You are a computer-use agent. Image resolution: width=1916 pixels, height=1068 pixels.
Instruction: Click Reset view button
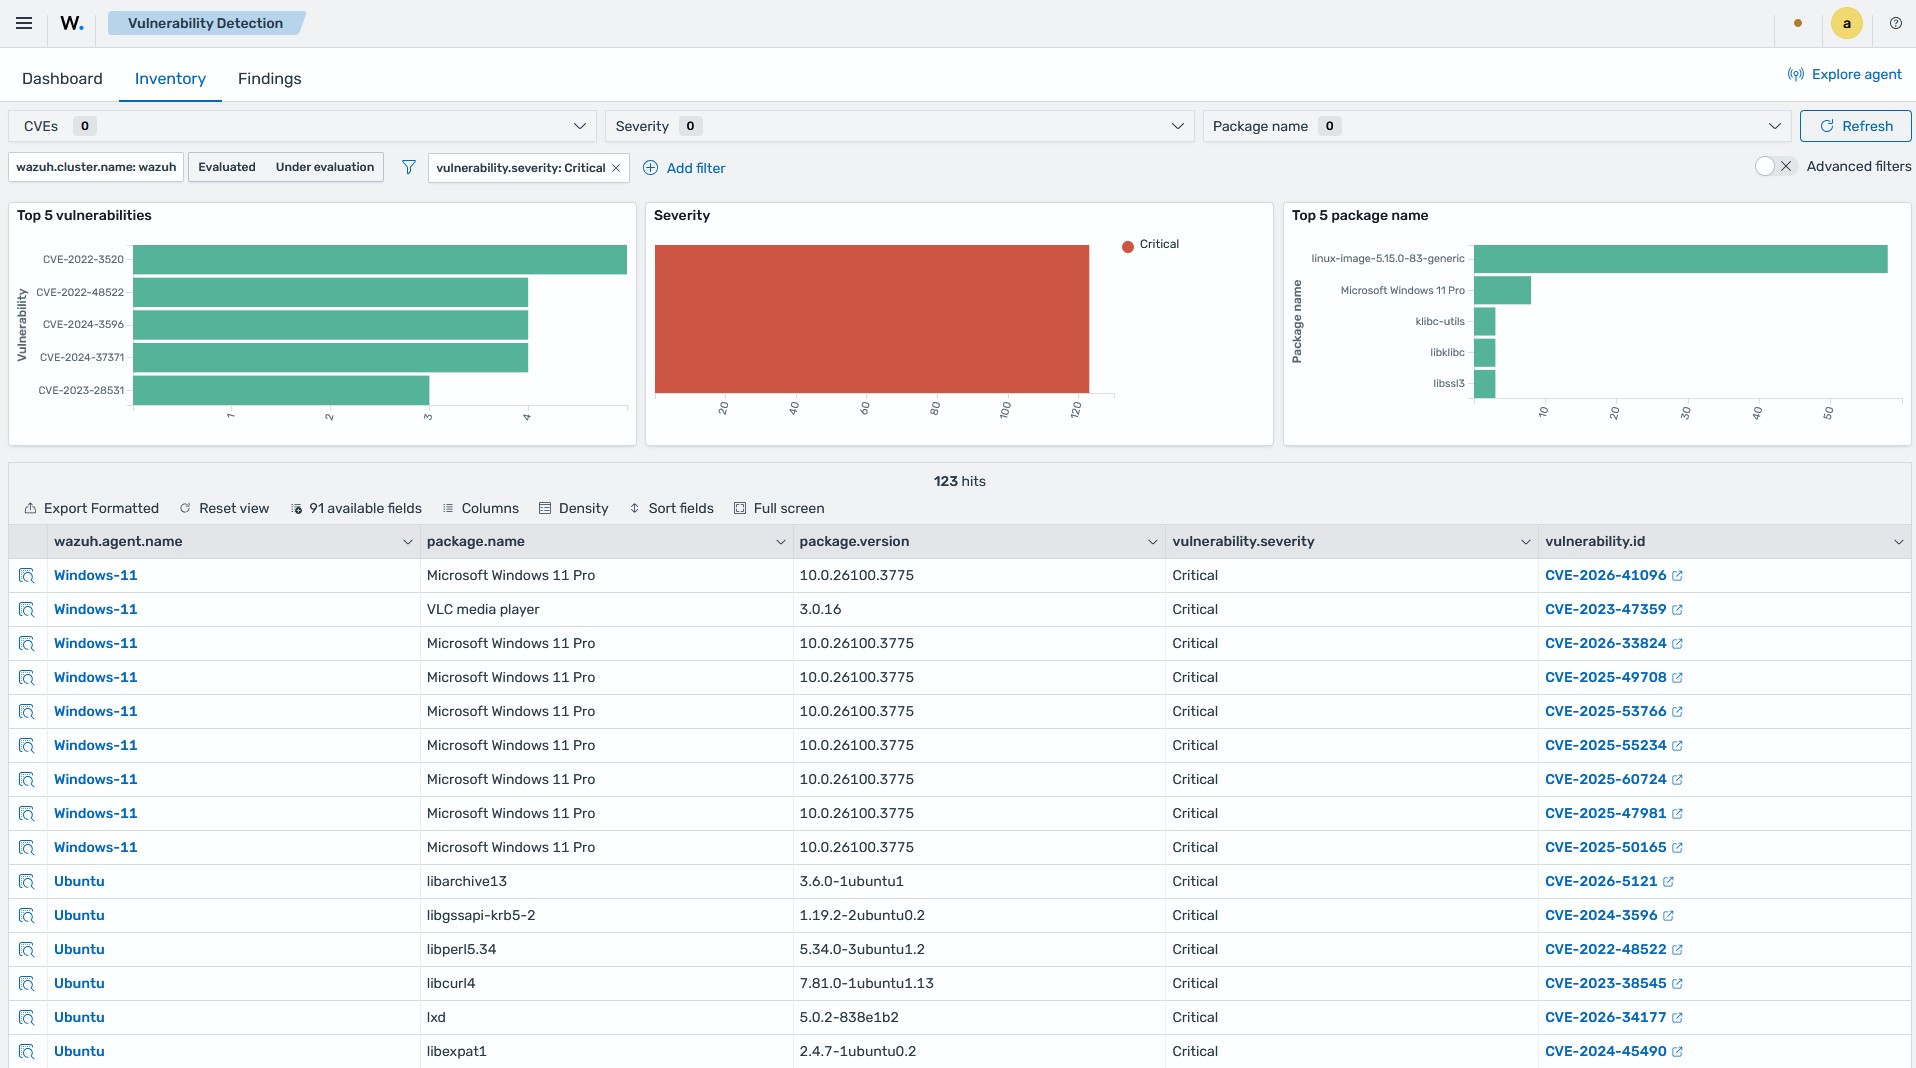[224, 508]
